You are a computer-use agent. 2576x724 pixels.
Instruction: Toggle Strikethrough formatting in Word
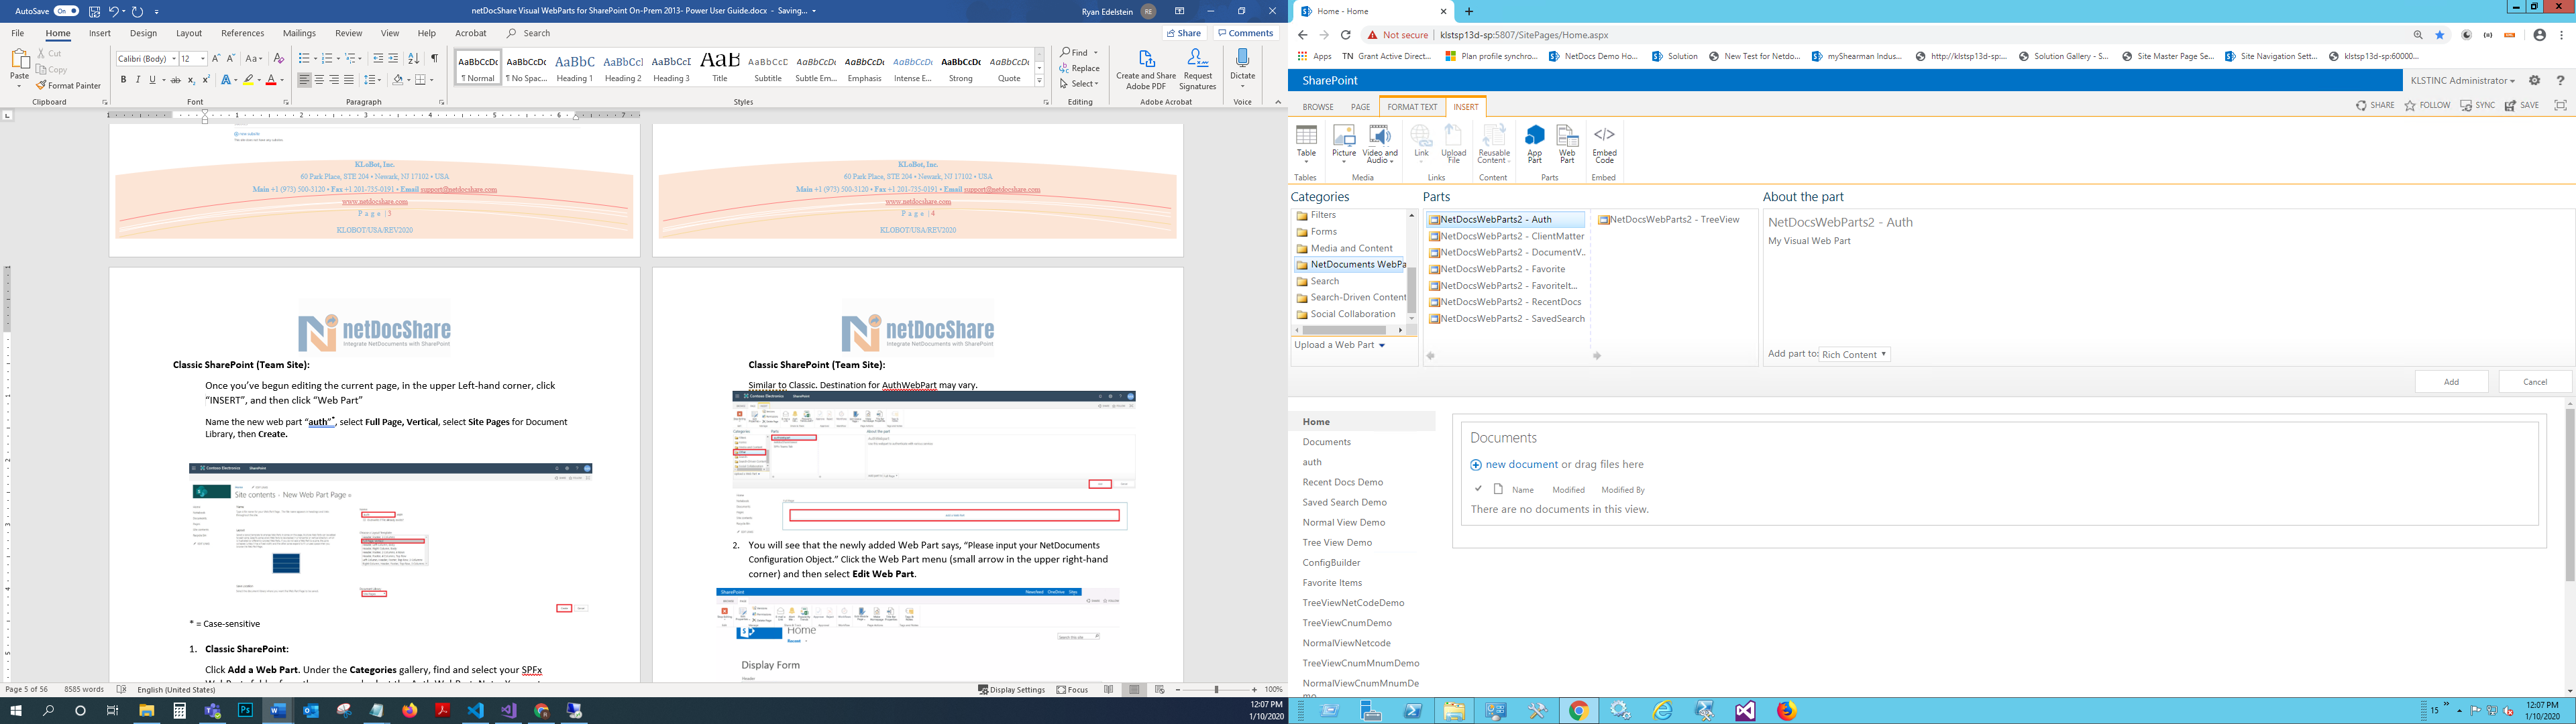click(x=176, y=80)
